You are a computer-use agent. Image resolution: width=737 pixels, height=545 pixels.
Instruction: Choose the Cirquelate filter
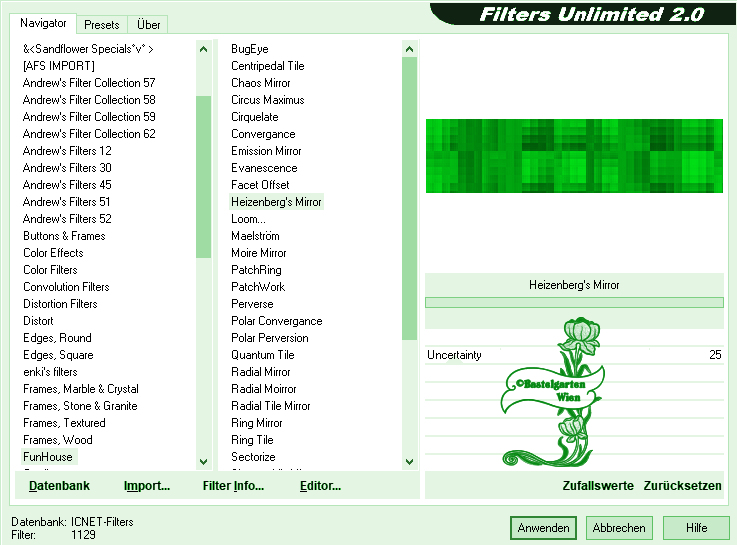pyautogui.click(x=254, y=117)
